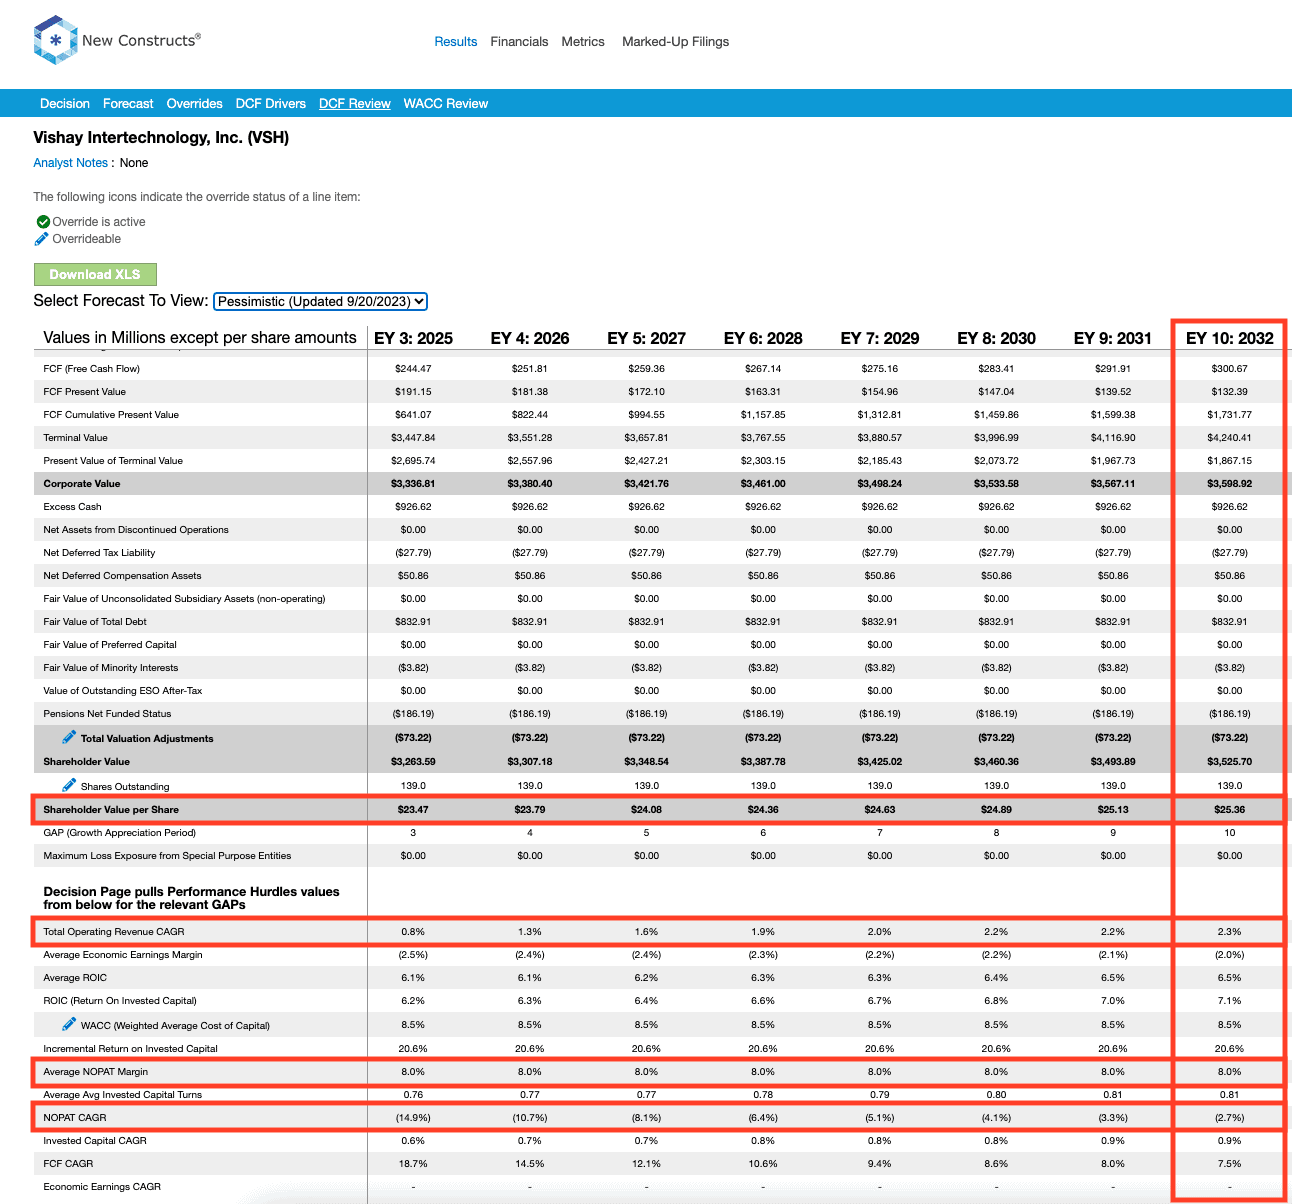The height and width of the screenshot is (1204, 1292).
Task: Click the 2.3% revenue CAGR cell
Action: (1230, 932)
